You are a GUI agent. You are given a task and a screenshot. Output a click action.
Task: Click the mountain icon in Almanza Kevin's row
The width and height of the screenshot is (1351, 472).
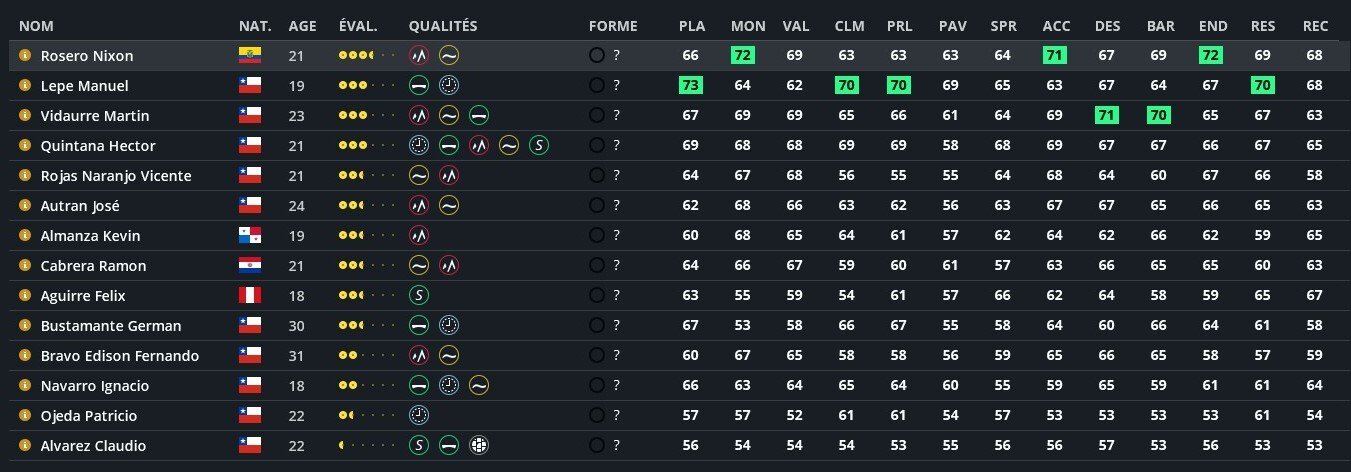point(419,236)
